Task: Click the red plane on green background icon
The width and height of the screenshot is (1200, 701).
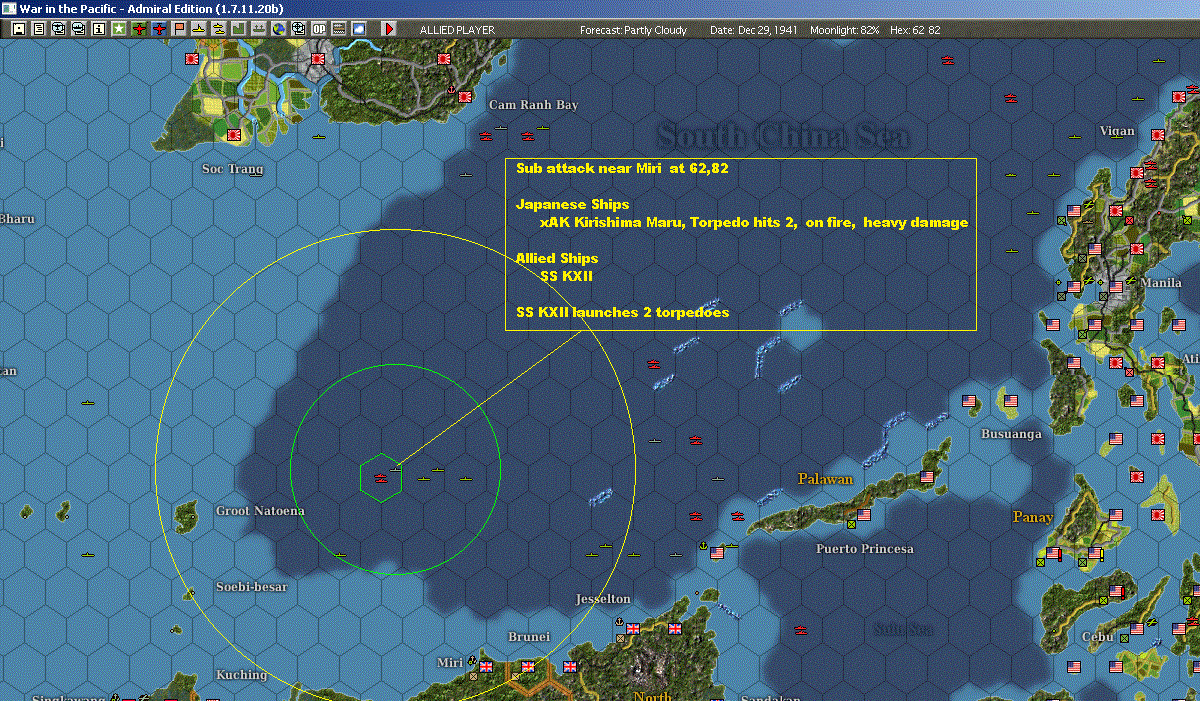Action: click(x=139, y=29)
